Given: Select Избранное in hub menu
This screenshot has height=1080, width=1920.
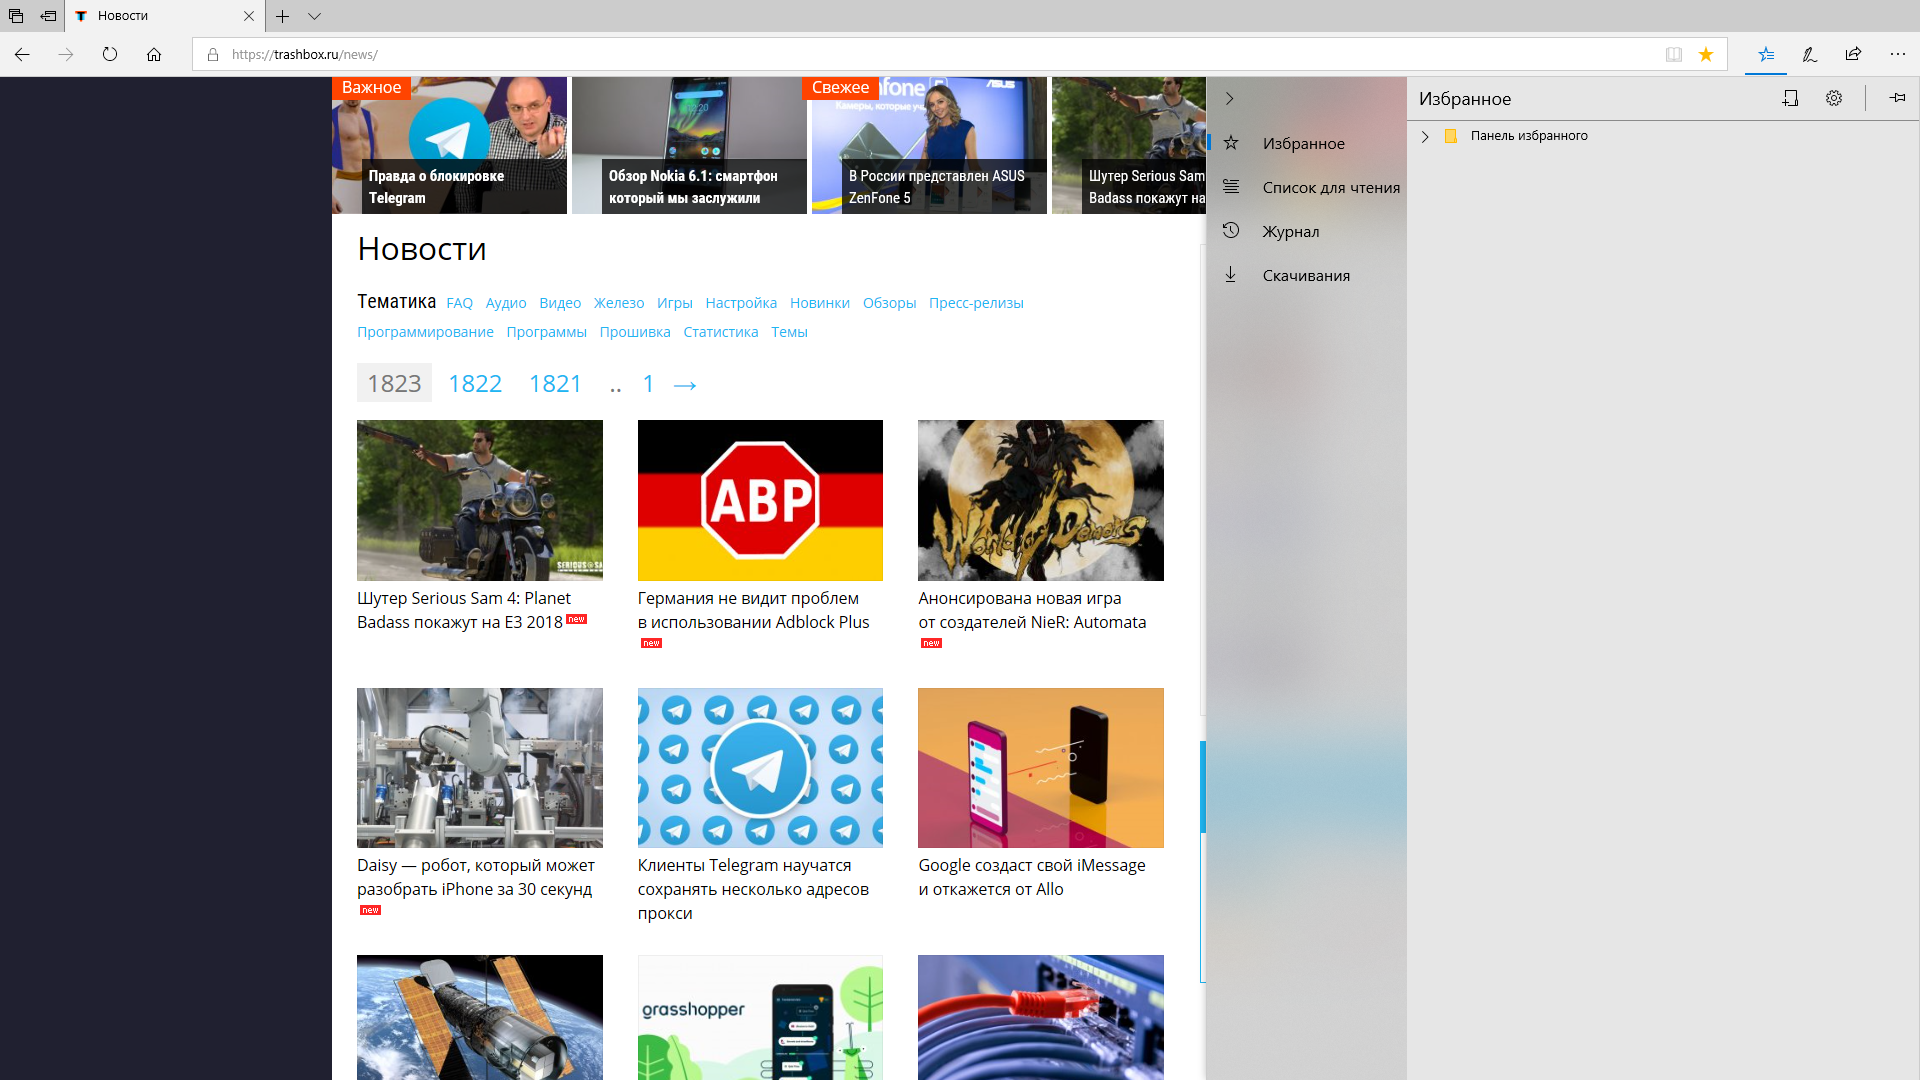Looking at the screenshot, I should 1306,143.
